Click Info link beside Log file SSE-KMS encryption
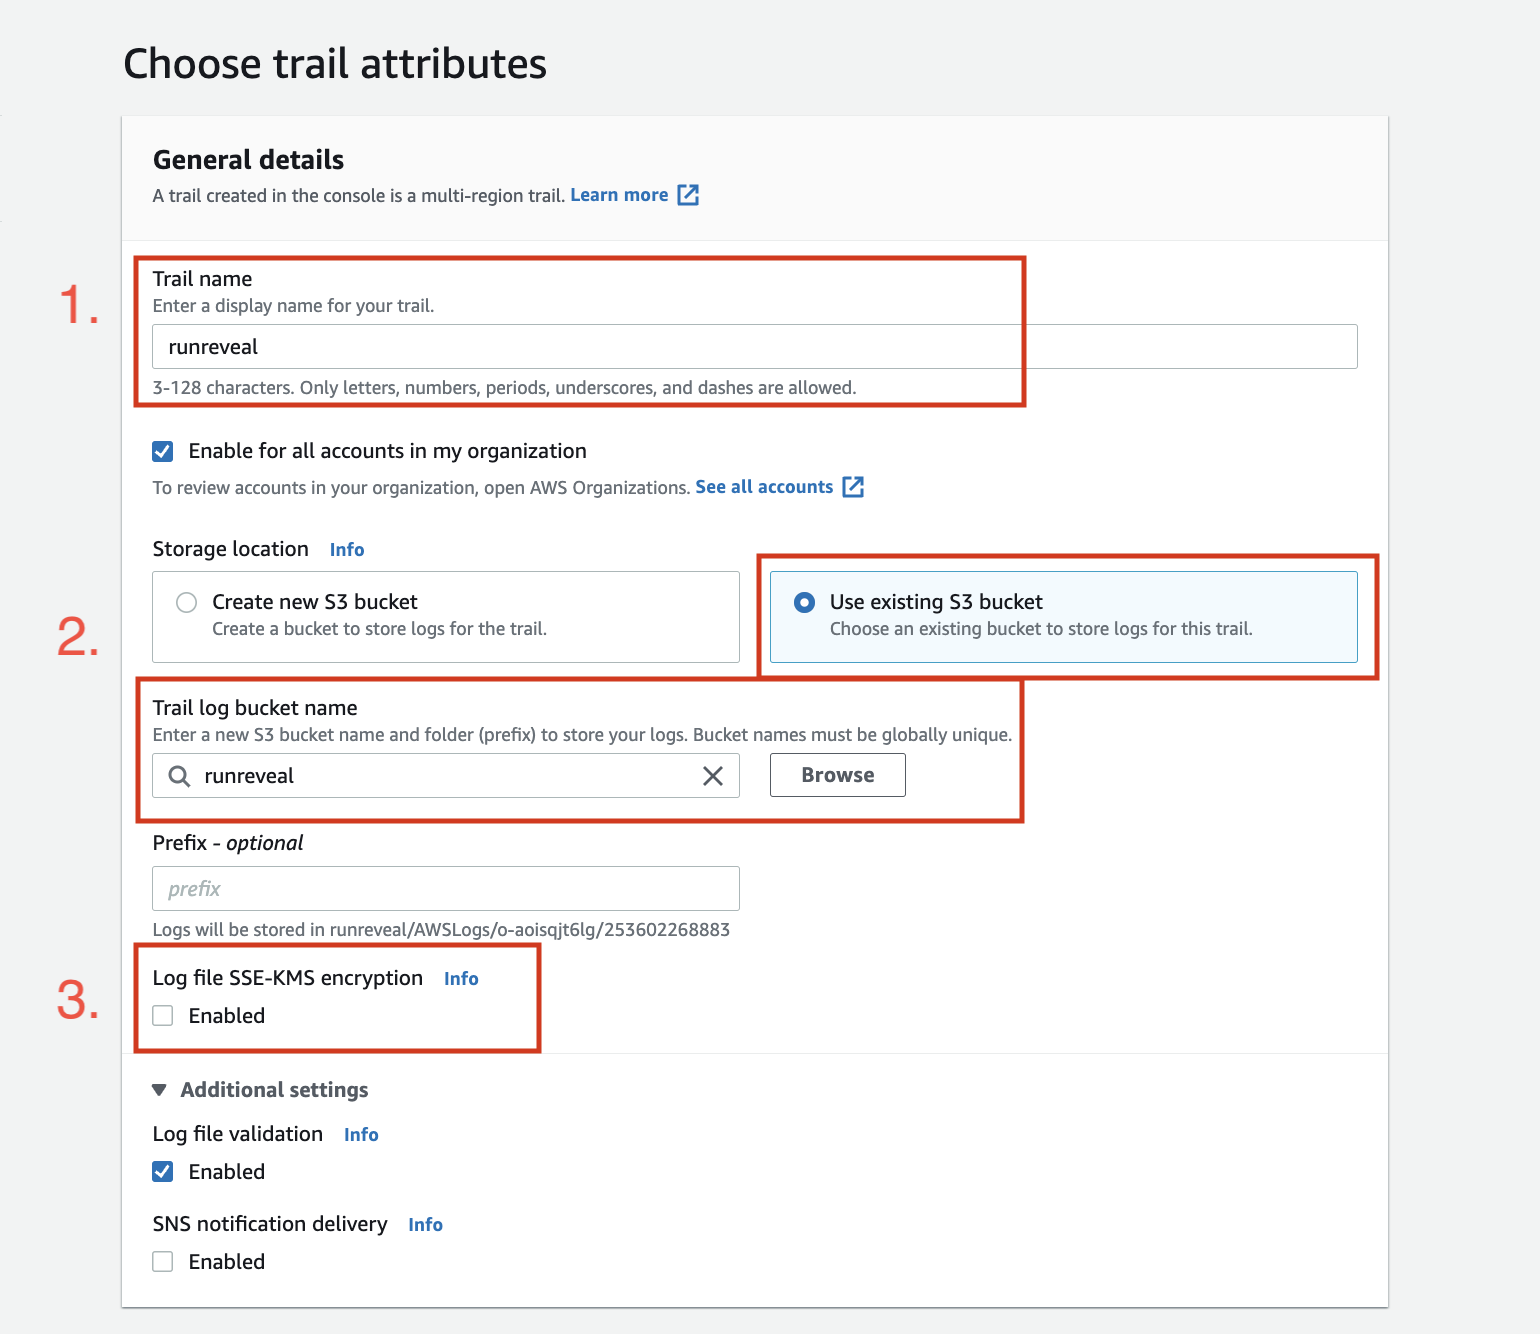Viewport: 1540px width, 1334px height. pos(461,979)
